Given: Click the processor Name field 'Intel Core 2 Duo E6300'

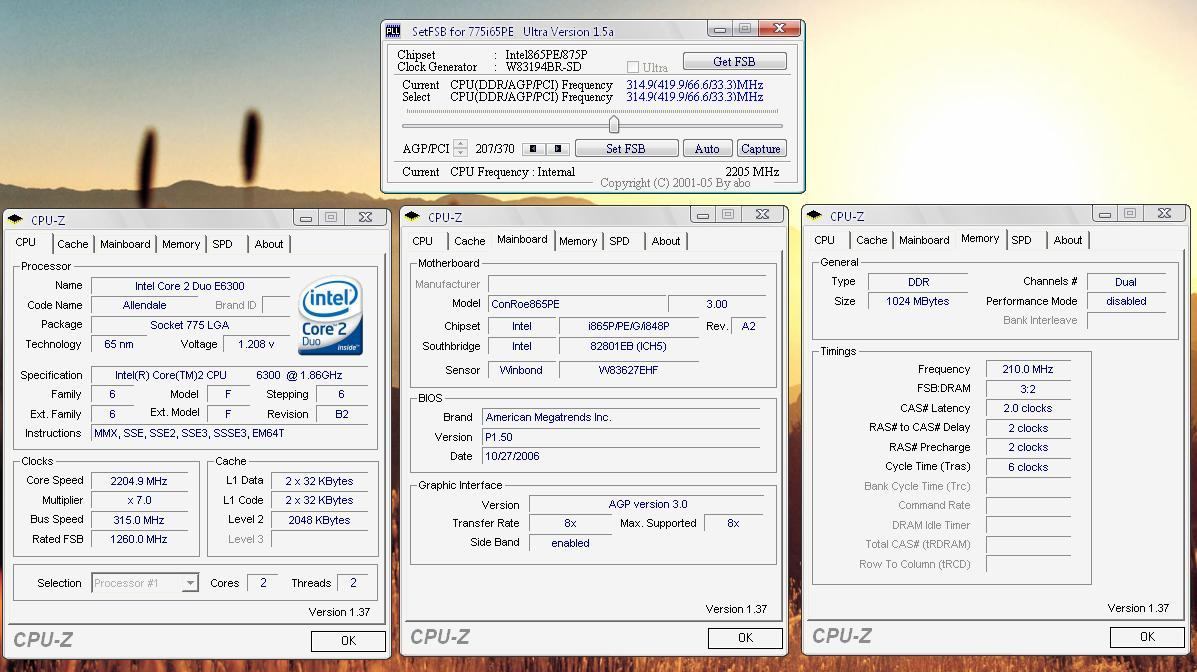Looking at the screenshot, I should tap(190, 286).
